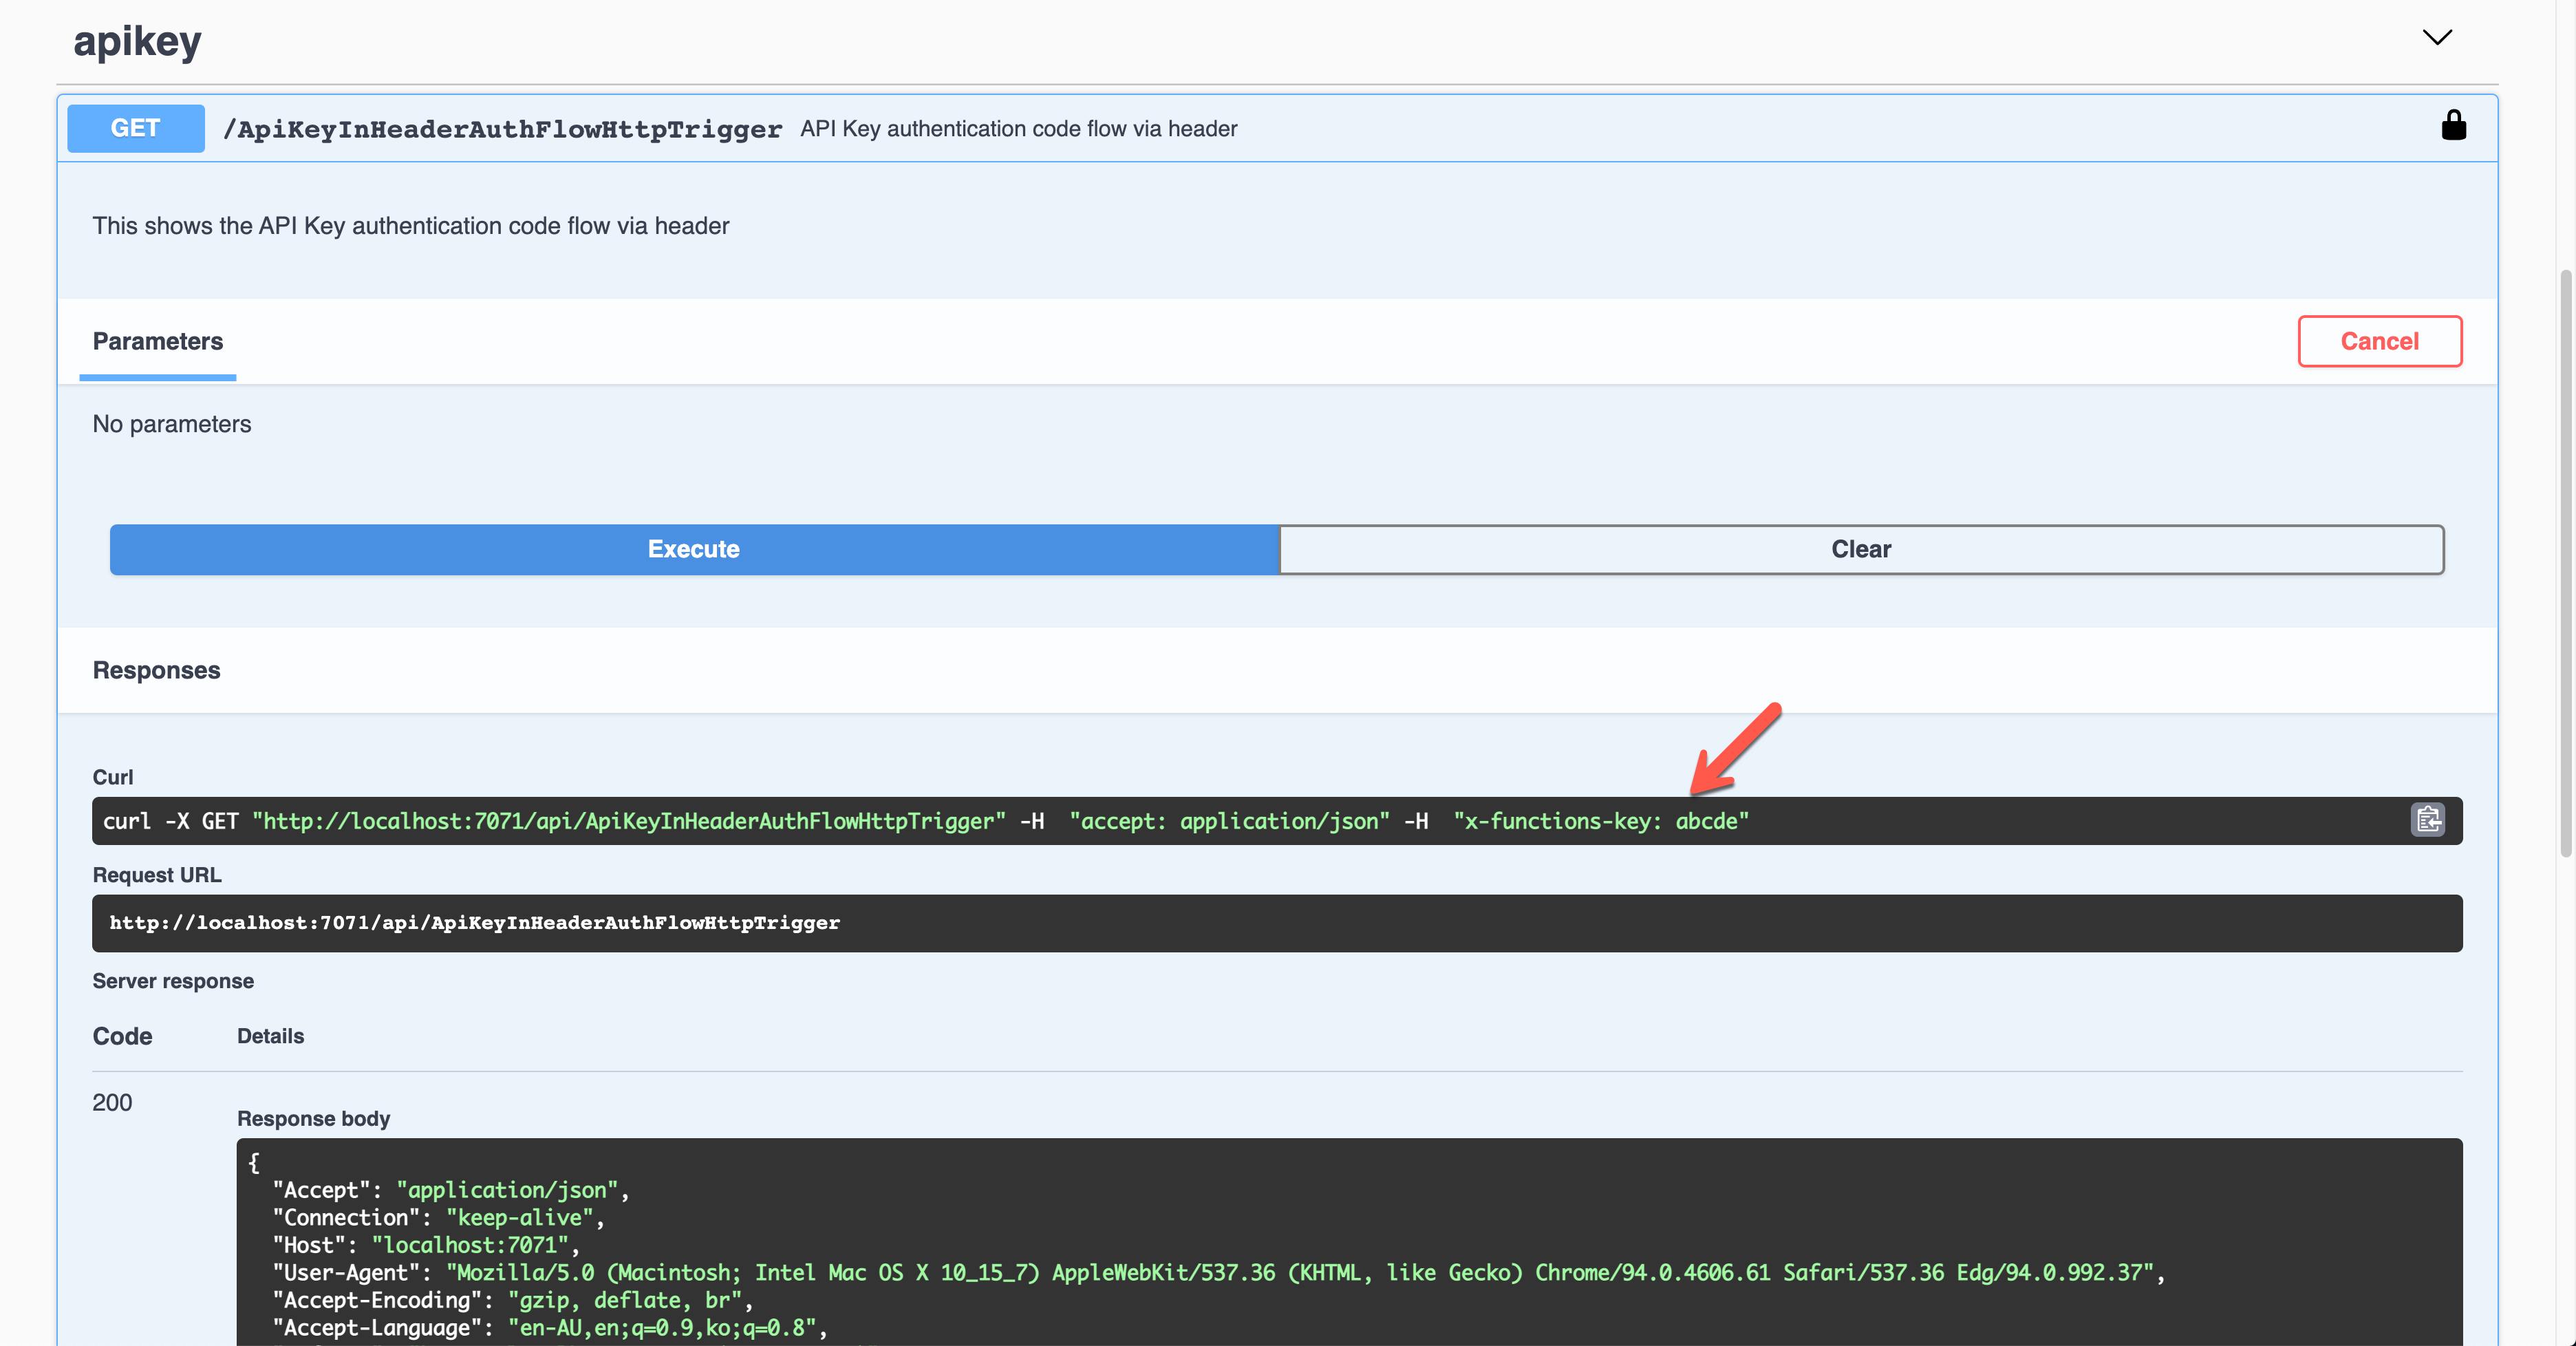The height and width of the screenshot is (1346, 2576).
Task: Click the Cancel button
Action: 2379,341
